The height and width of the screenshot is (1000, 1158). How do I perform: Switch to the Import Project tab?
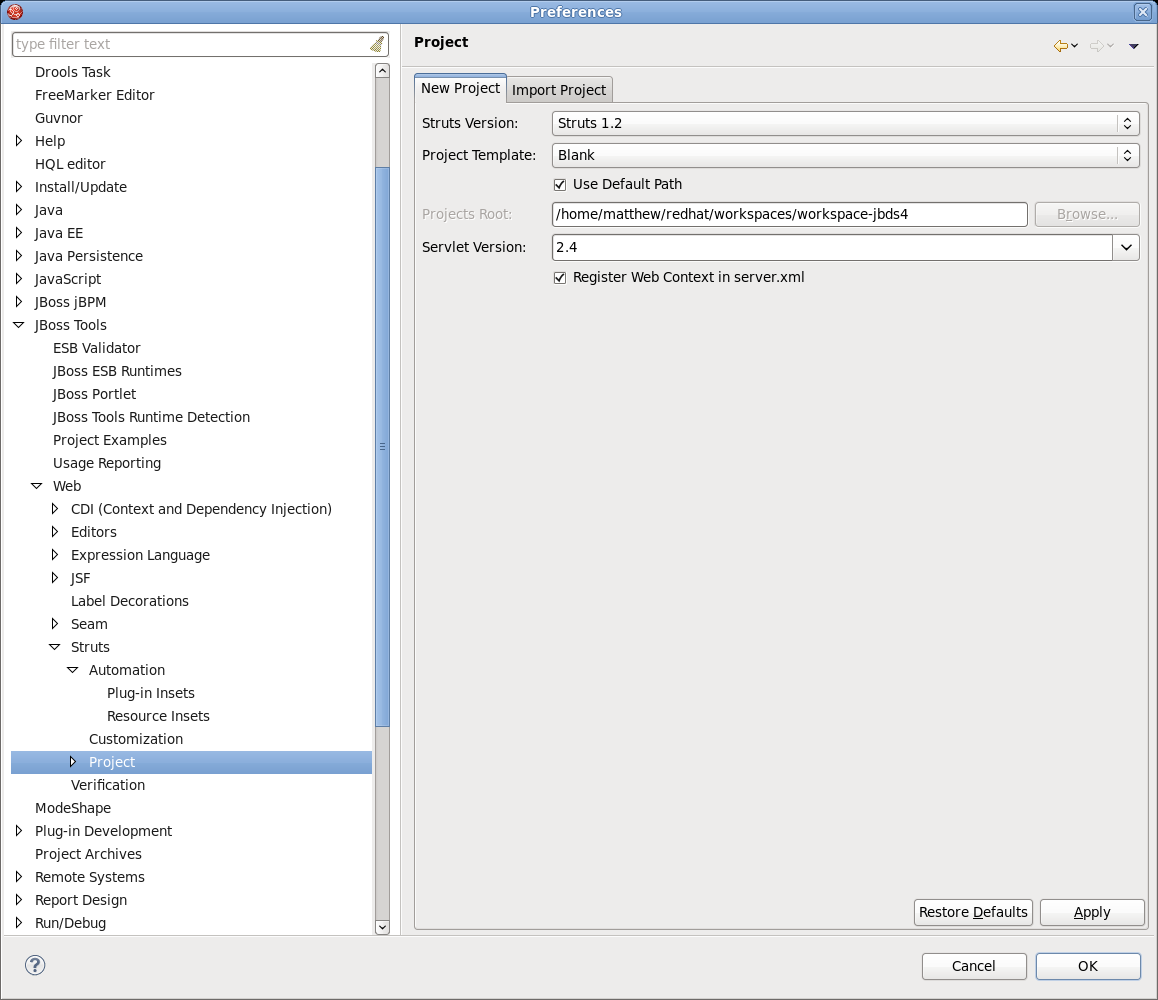point(559,90)
